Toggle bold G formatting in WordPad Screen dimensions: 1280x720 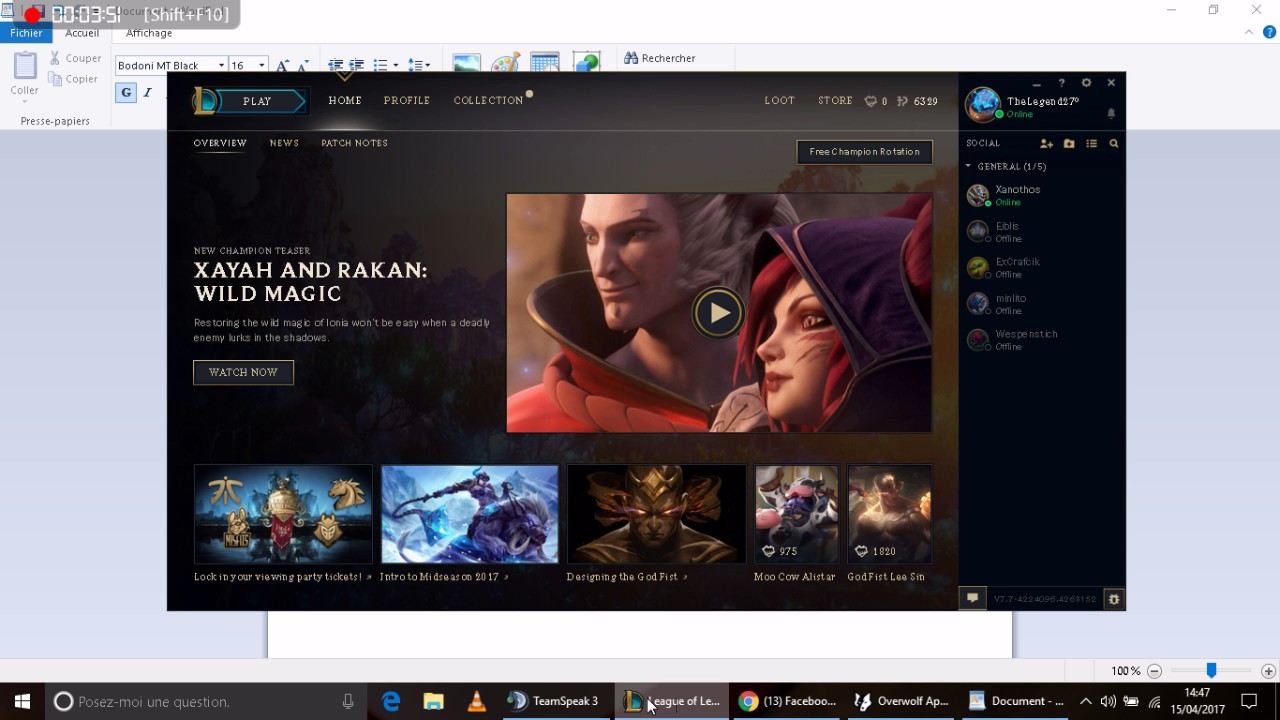point(126,93)
